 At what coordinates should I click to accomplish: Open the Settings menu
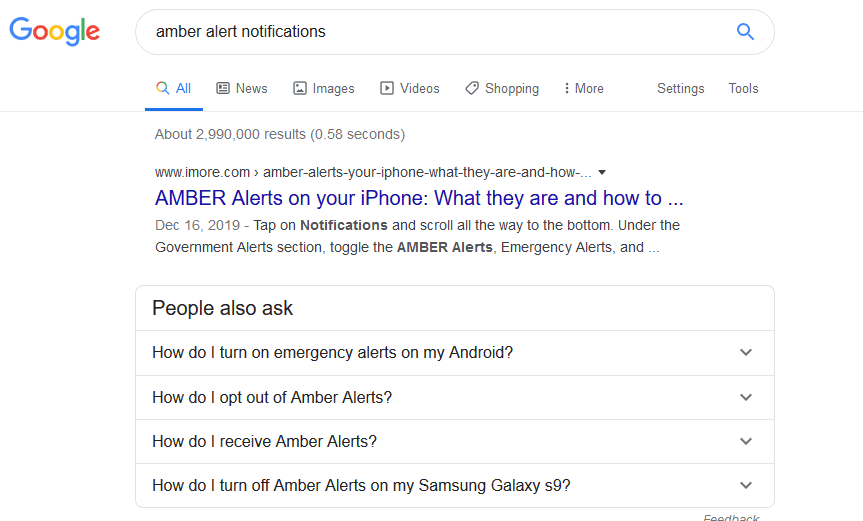coord(680,88)
